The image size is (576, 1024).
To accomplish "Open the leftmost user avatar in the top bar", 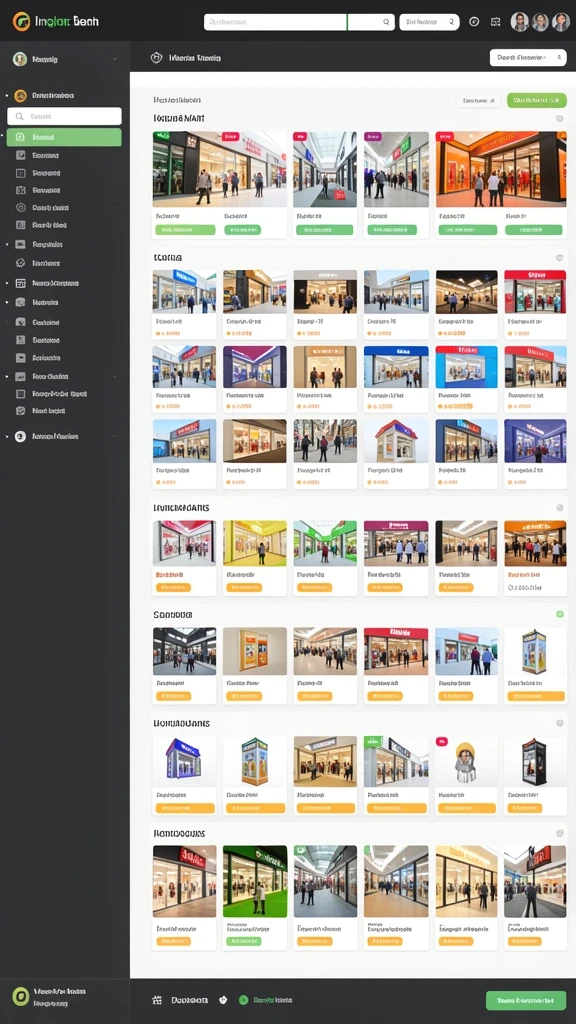I will tap(519, 22).
